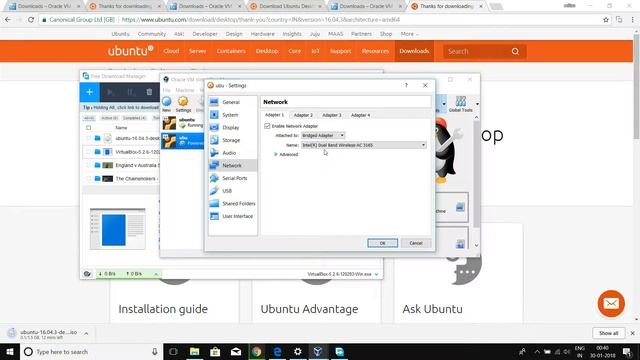Switch to Adapter 4 tab

tap(360, 116)
